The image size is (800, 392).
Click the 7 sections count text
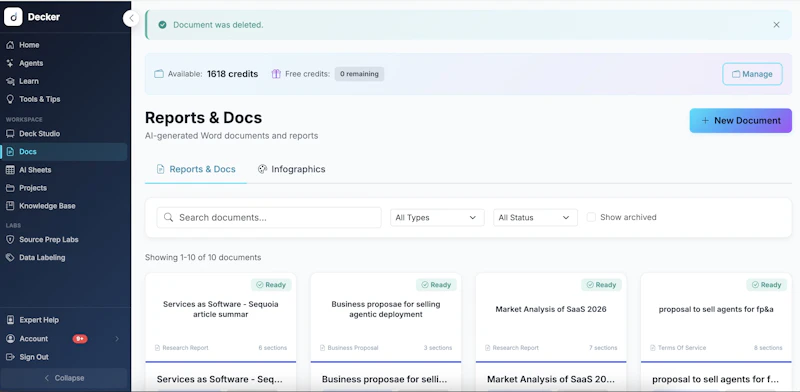(x=603, y=348)
